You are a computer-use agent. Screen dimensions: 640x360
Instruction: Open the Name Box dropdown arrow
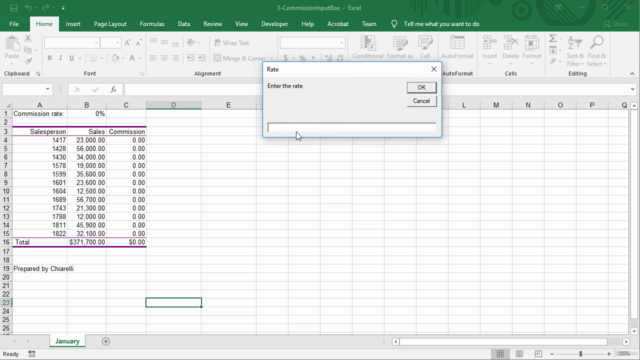(48, 89)
